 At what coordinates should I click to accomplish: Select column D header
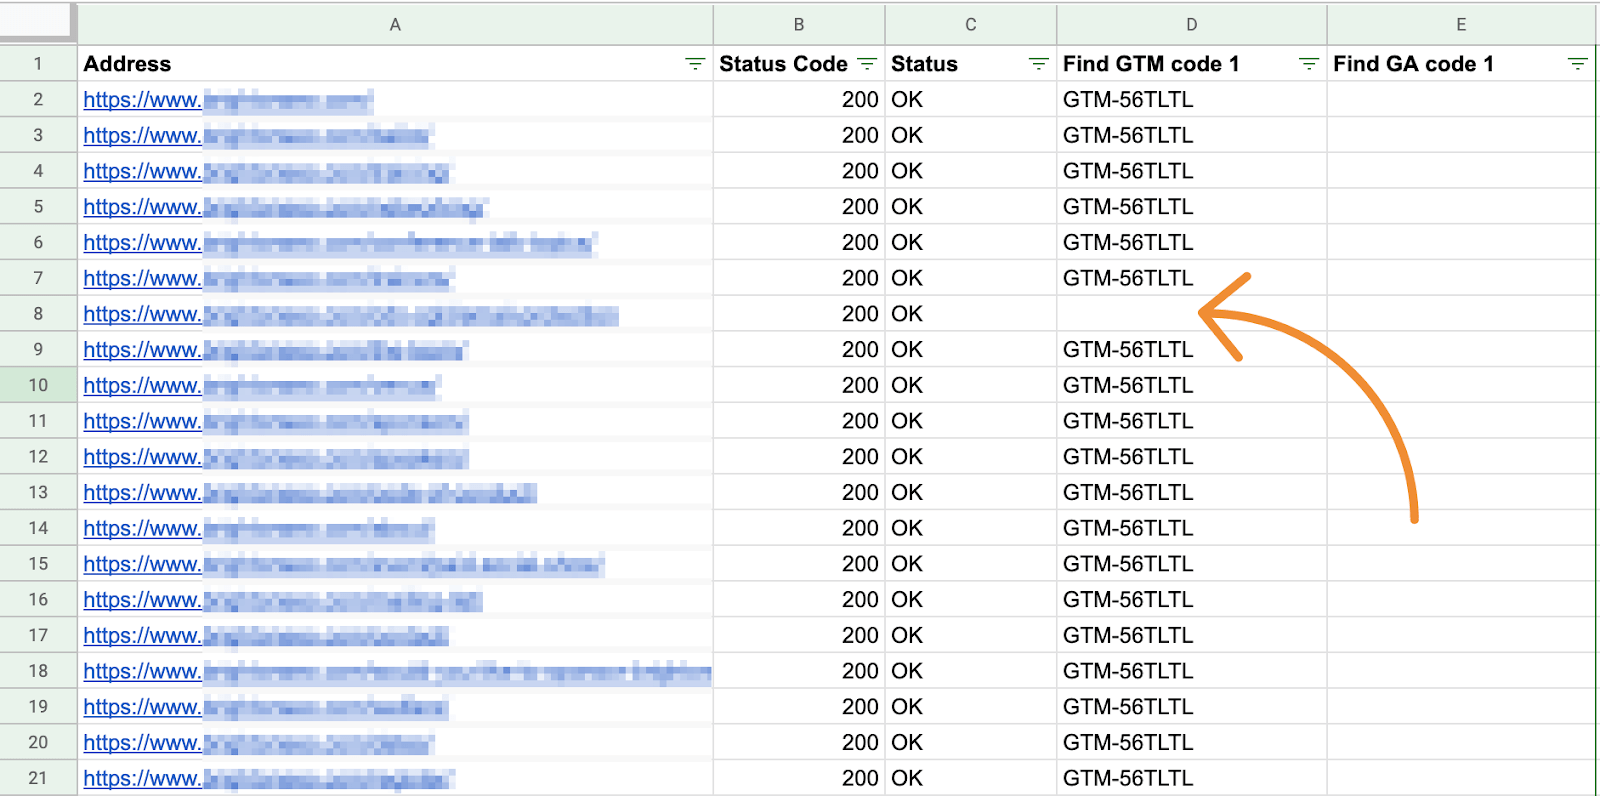pos(1191,24)
